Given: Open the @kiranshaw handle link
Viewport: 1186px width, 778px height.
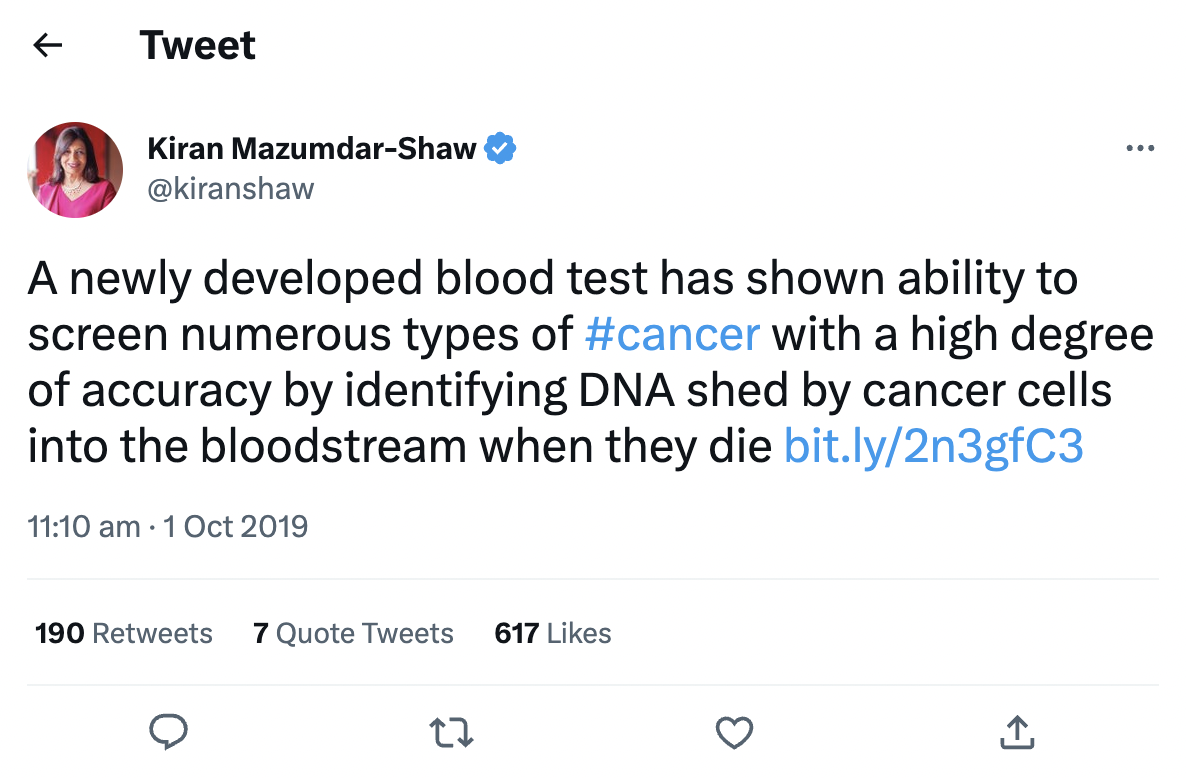Looking at the screenshot, I should click(231, 188).
